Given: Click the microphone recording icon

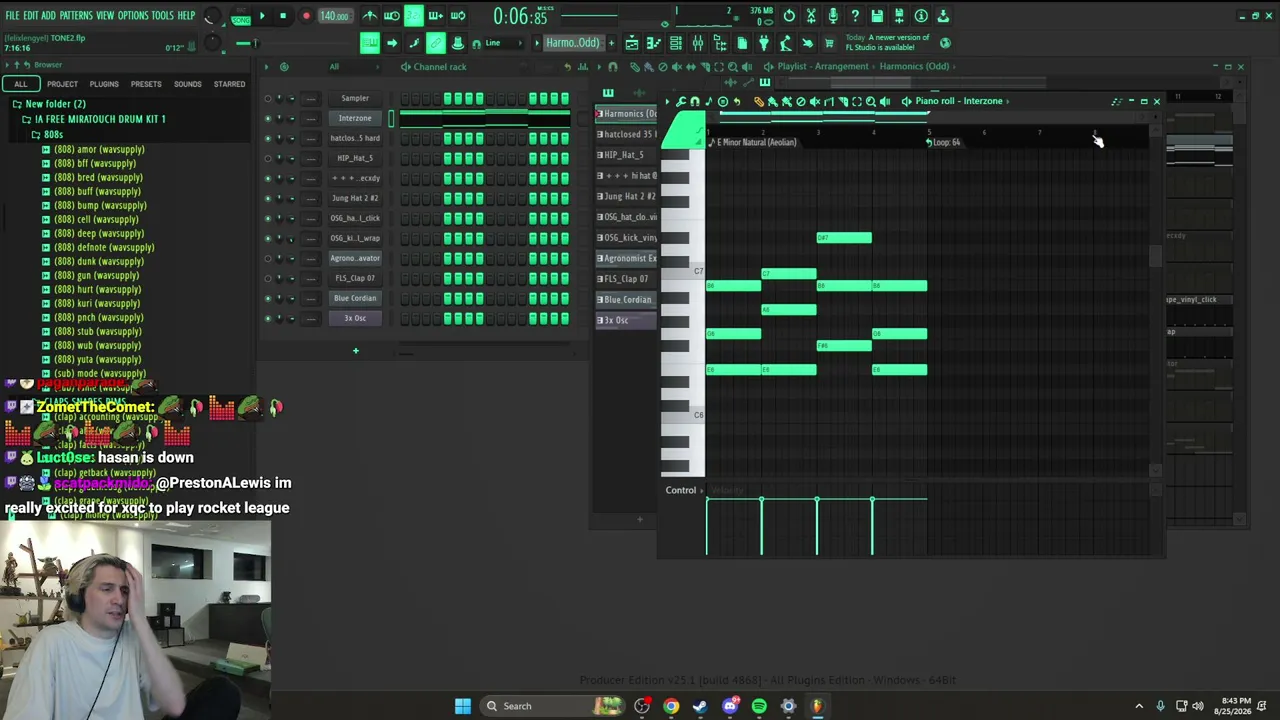Looking at the screenshot, I should [x=833, y=16].
